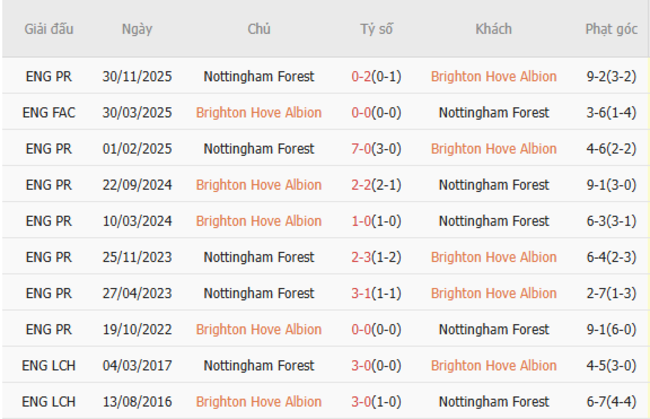
Task: Open Nottingham Forest in the 27/04/2023 row
Action: [259, 293]
